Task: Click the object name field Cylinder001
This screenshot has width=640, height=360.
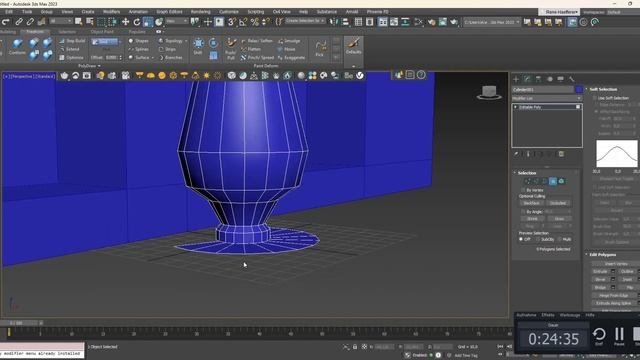Action: (543, 89)
